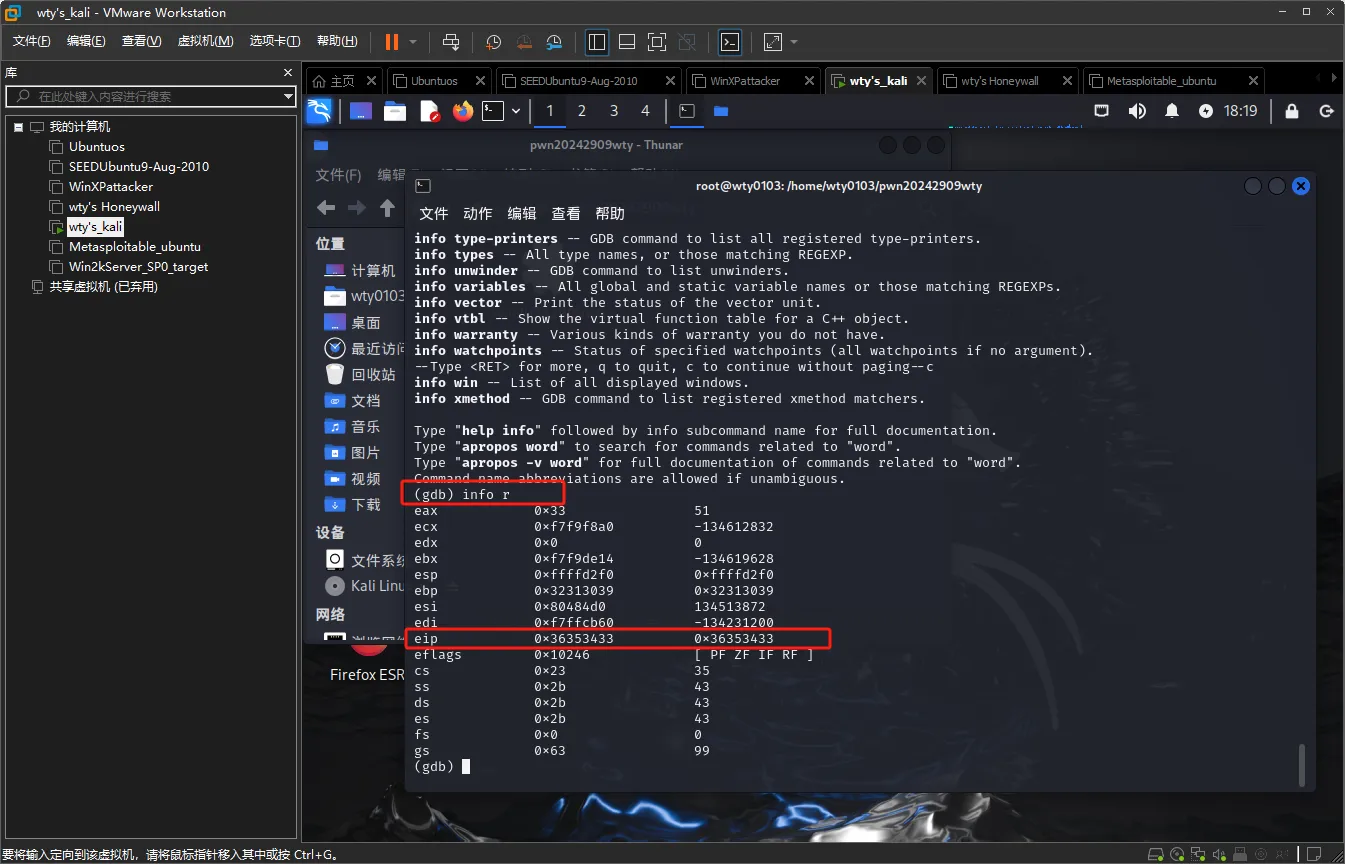The image size is (1345, 864).
Task: Select WinXPattacker in the library tree
Action: click(110, 187)
